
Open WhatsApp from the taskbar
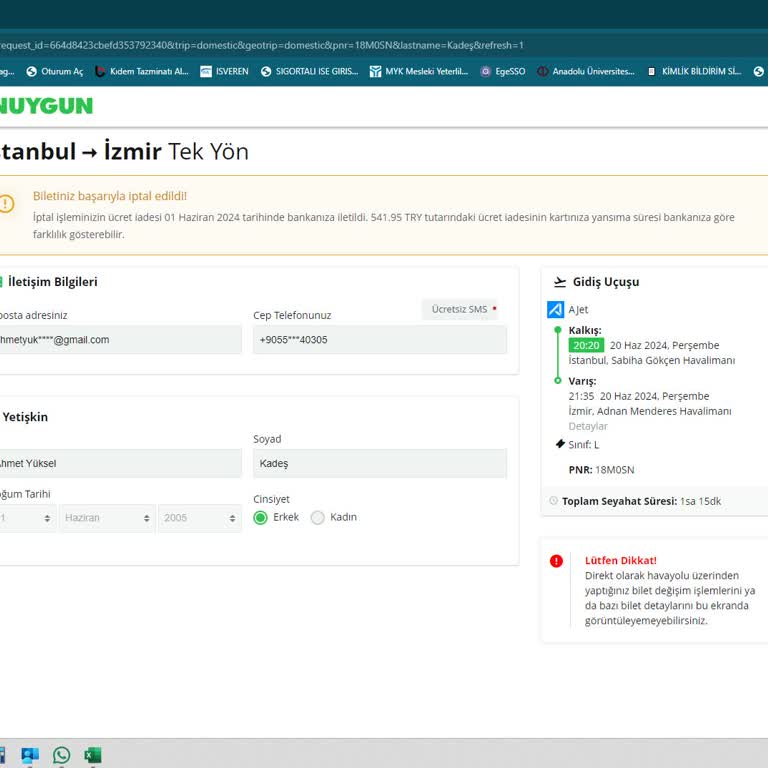click(62, 755)
